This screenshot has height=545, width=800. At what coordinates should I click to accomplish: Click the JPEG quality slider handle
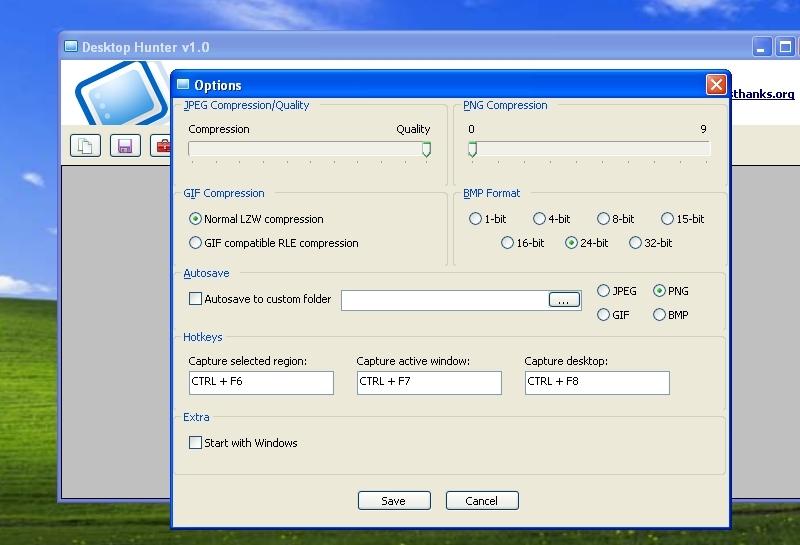(426, 150)
